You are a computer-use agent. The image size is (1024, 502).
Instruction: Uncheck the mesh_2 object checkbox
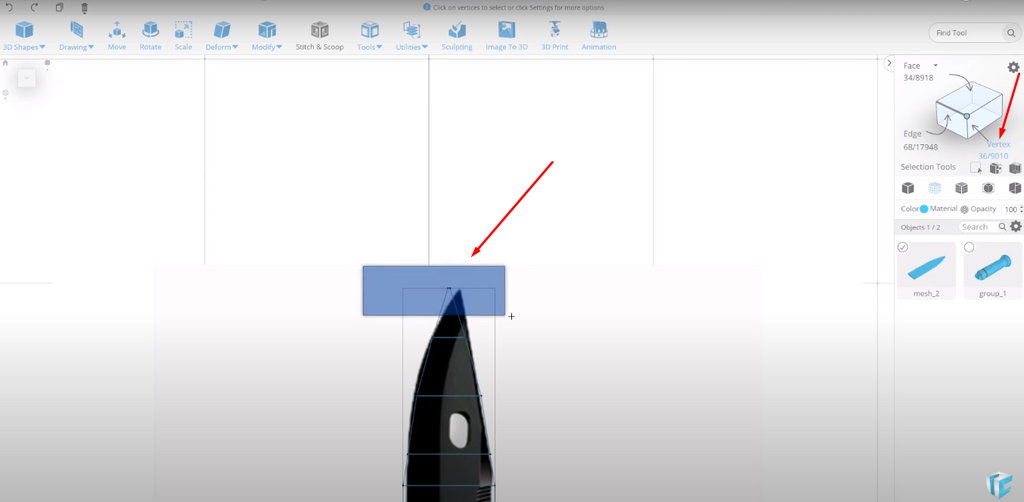(x=903, y=247)
